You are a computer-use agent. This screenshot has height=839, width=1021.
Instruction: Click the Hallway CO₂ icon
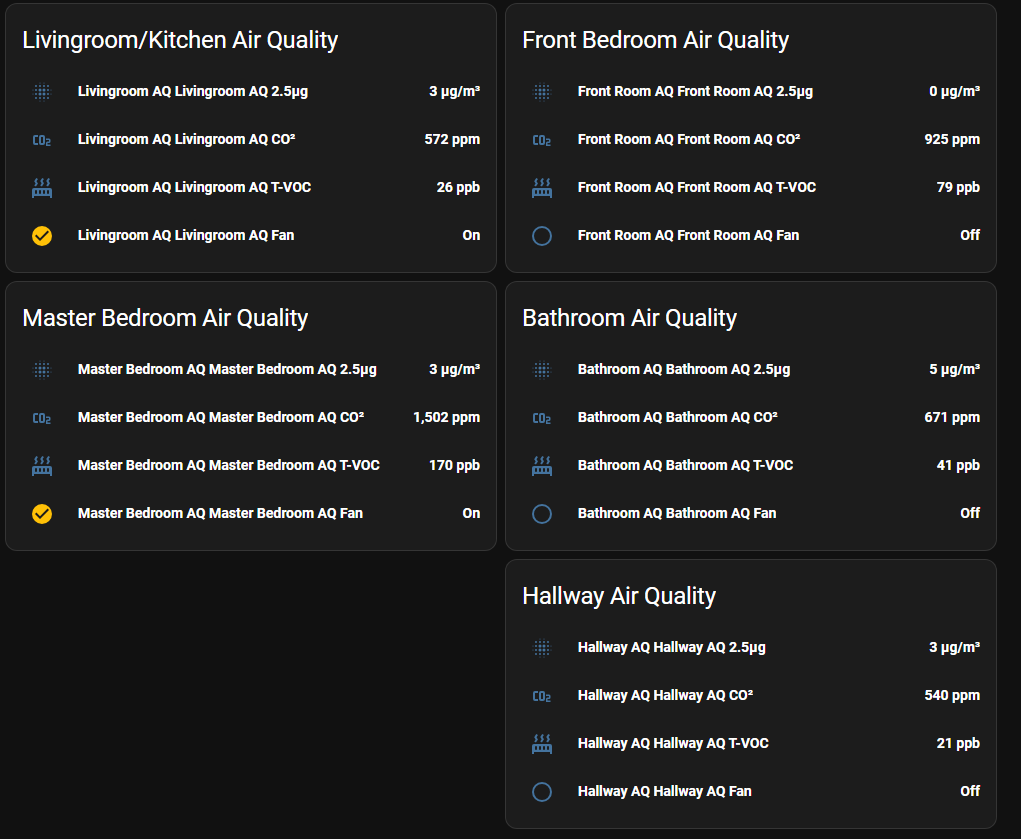pos(541,695)
